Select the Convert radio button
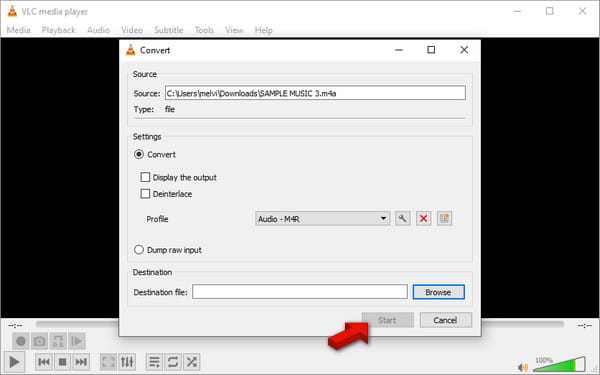 point(139,154)
